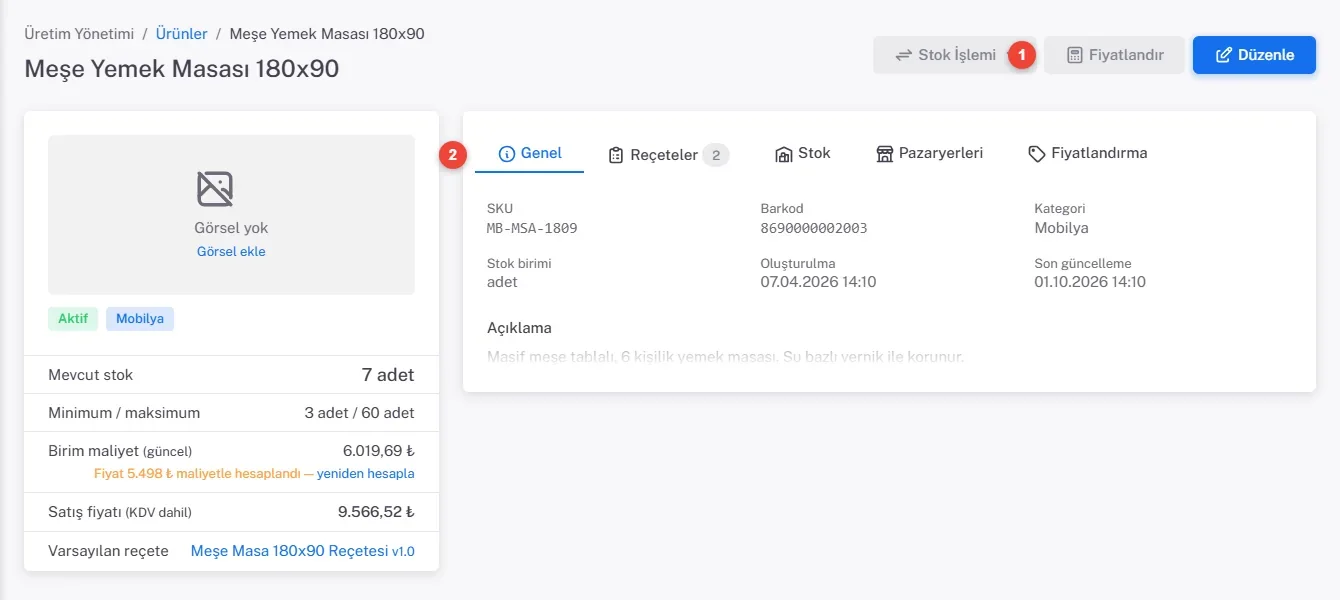Click the pencil edit icon on Düzenle
Screen dimensions: 1340x600
coord(1223,55)
